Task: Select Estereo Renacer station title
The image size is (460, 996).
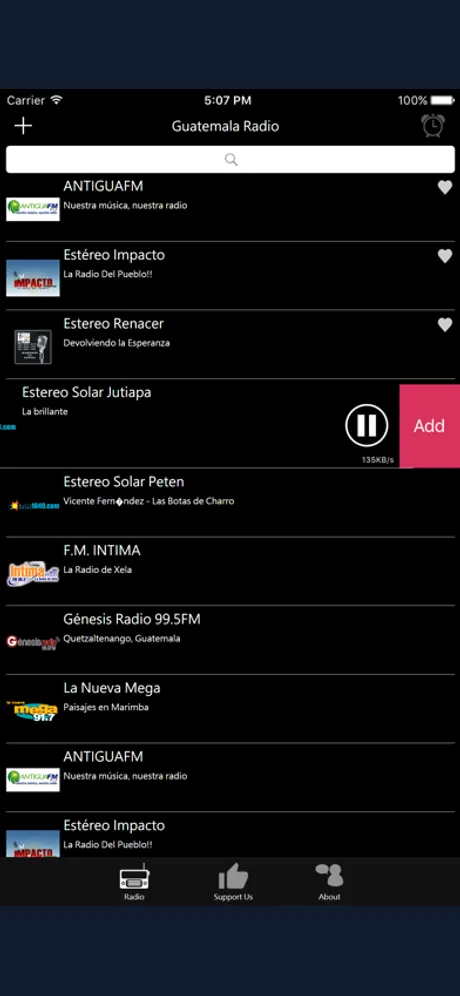Action: tap(114, 323)
